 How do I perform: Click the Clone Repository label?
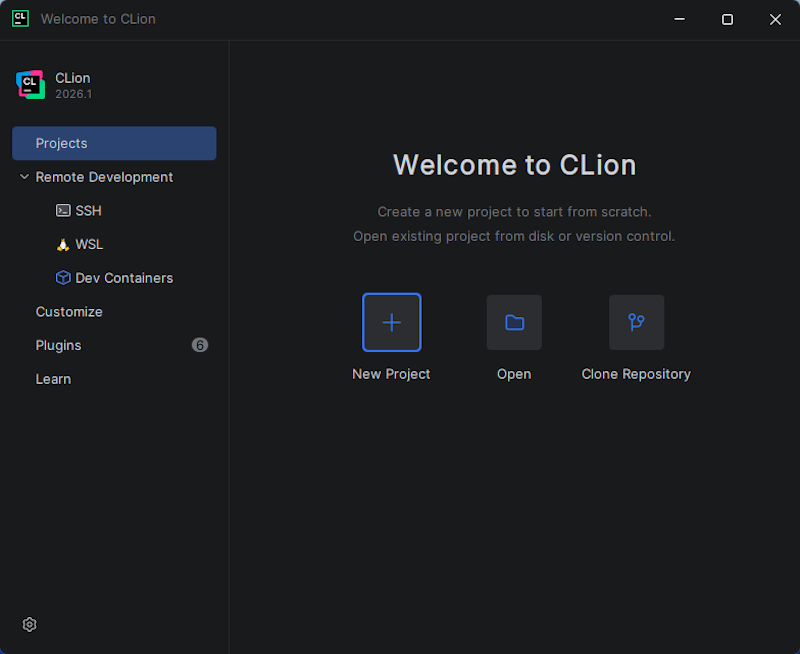tap(636, 374)
